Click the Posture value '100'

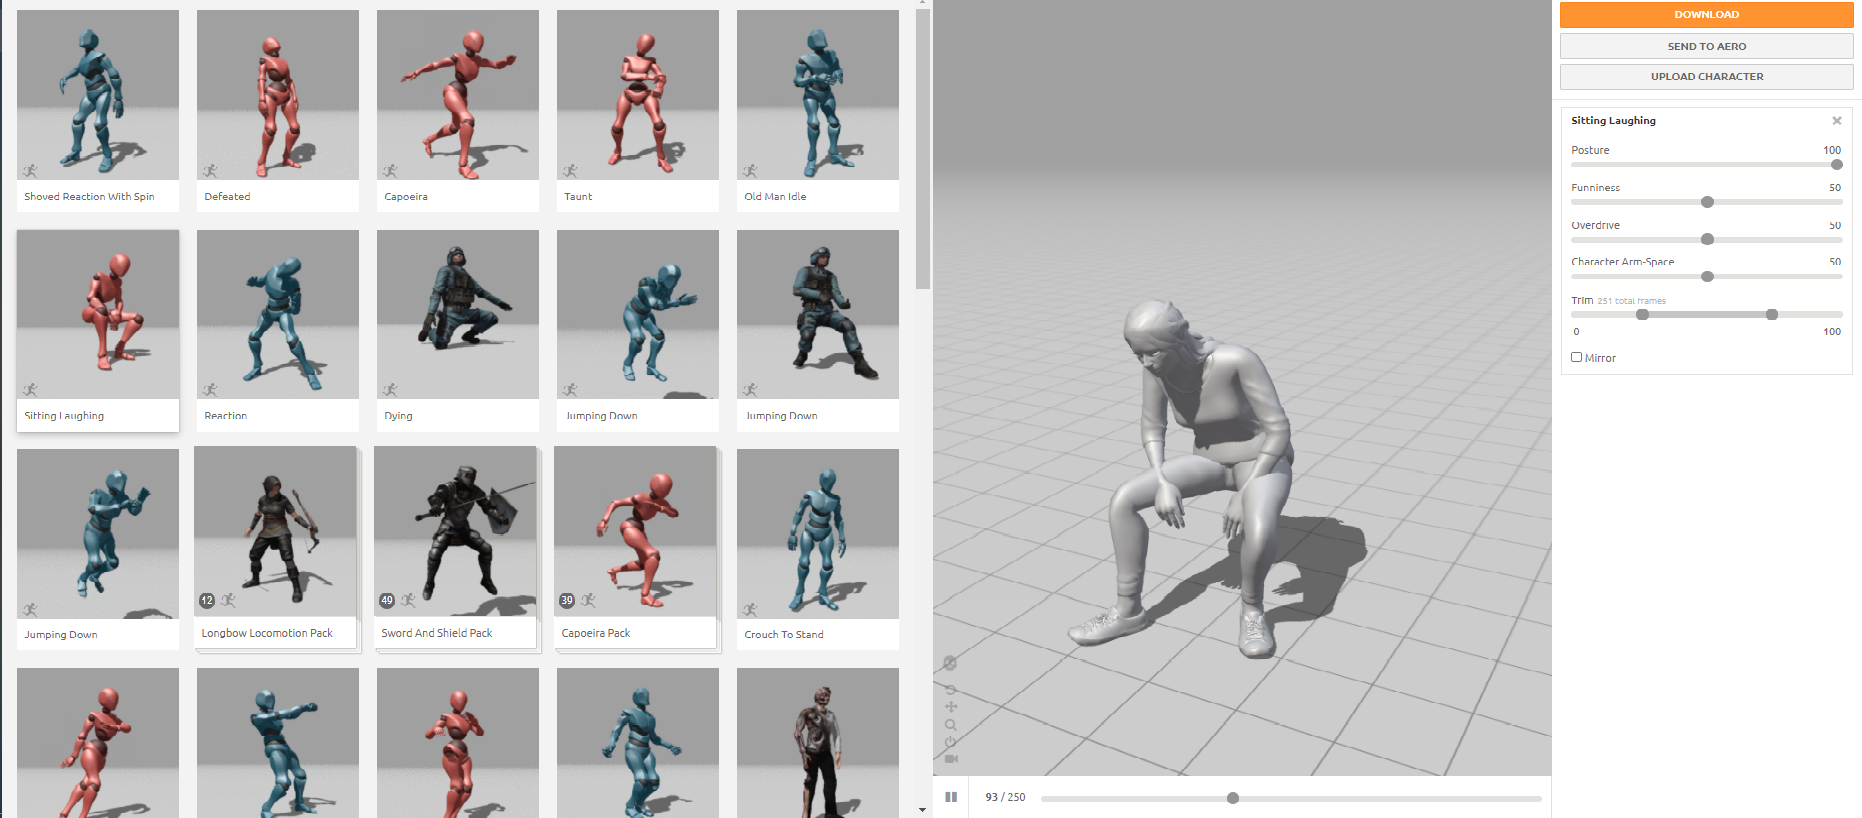click(x=1832, y=150)
